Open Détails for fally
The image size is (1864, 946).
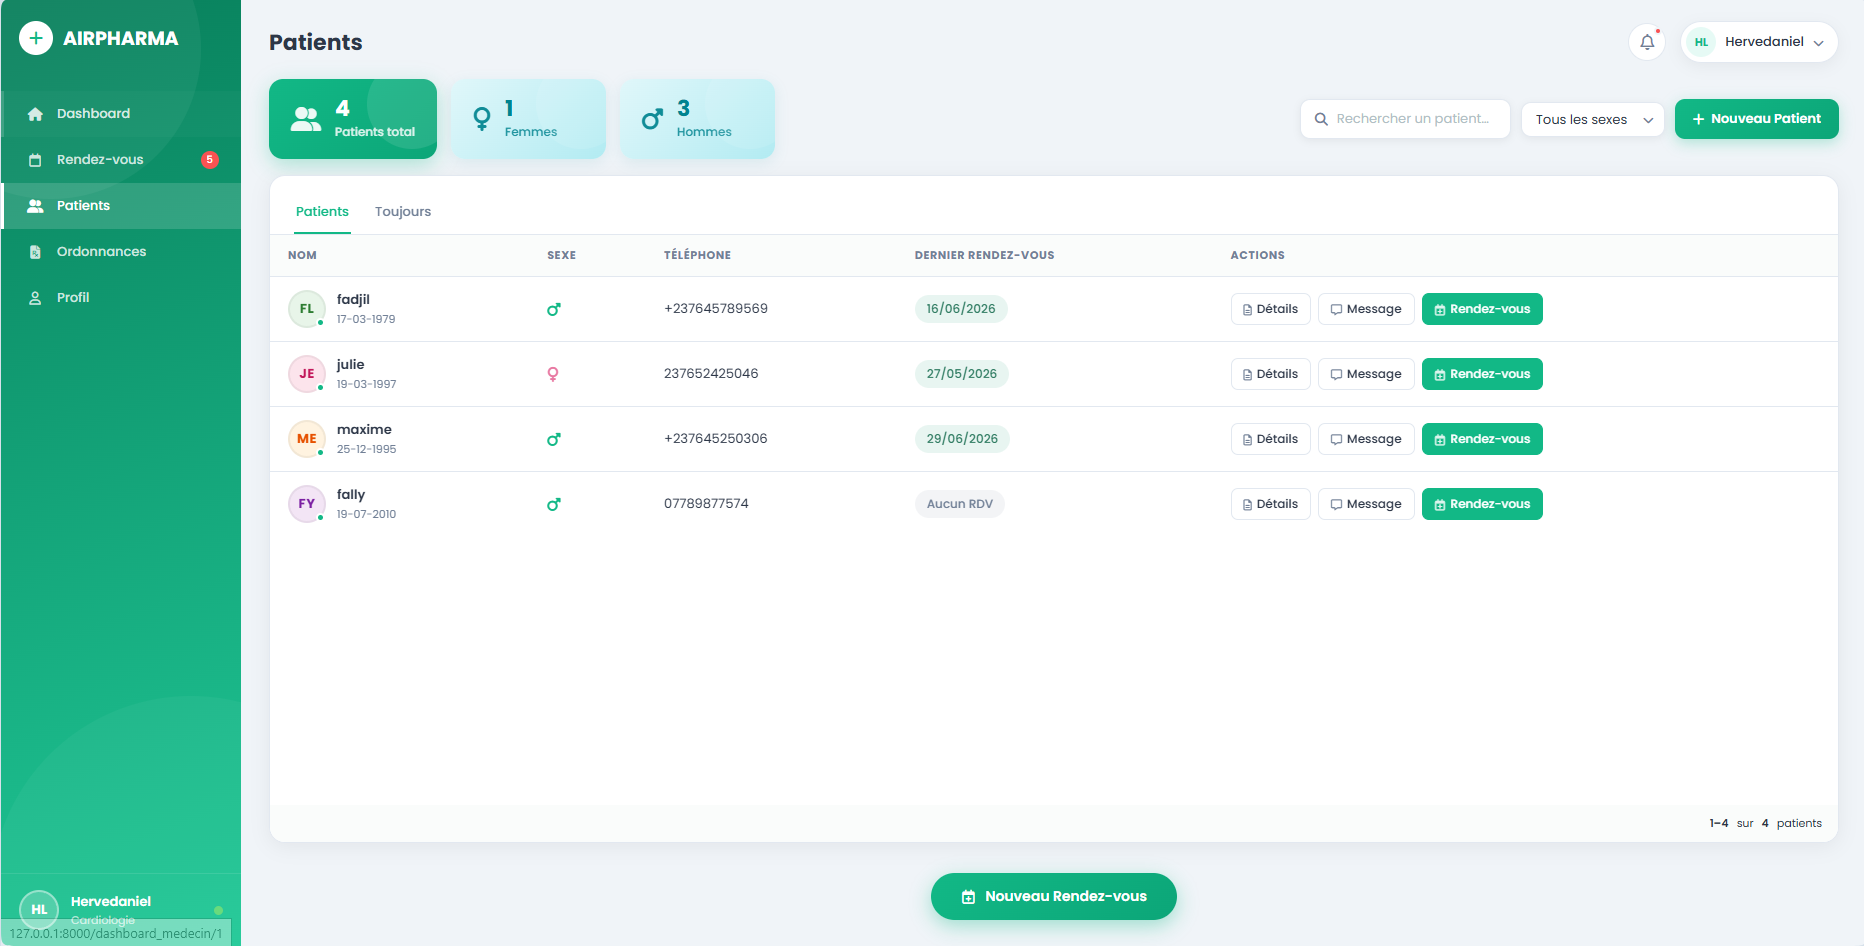tap(1271, 504)
